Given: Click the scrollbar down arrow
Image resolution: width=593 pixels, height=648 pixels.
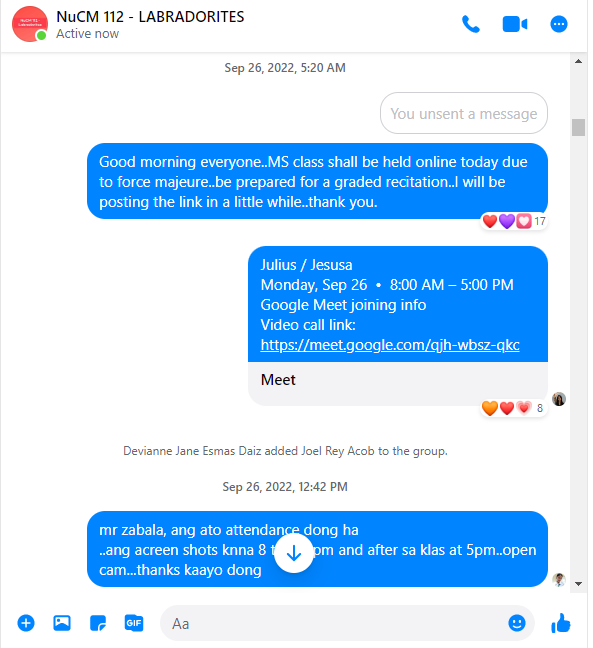Looking at the screenshot, I should coord(579,584).
